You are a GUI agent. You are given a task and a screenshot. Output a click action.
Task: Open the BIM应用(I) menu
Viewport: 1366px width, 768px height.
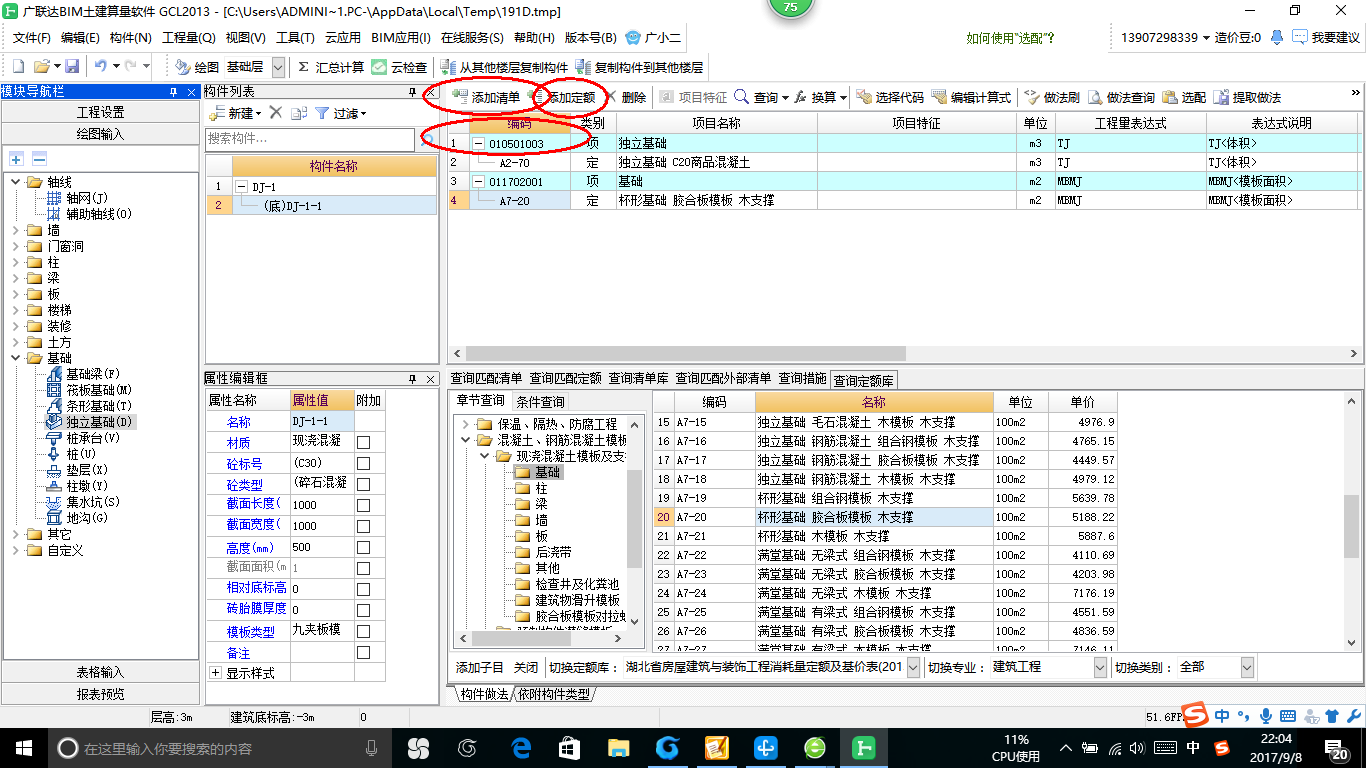[x=401, y=38]
